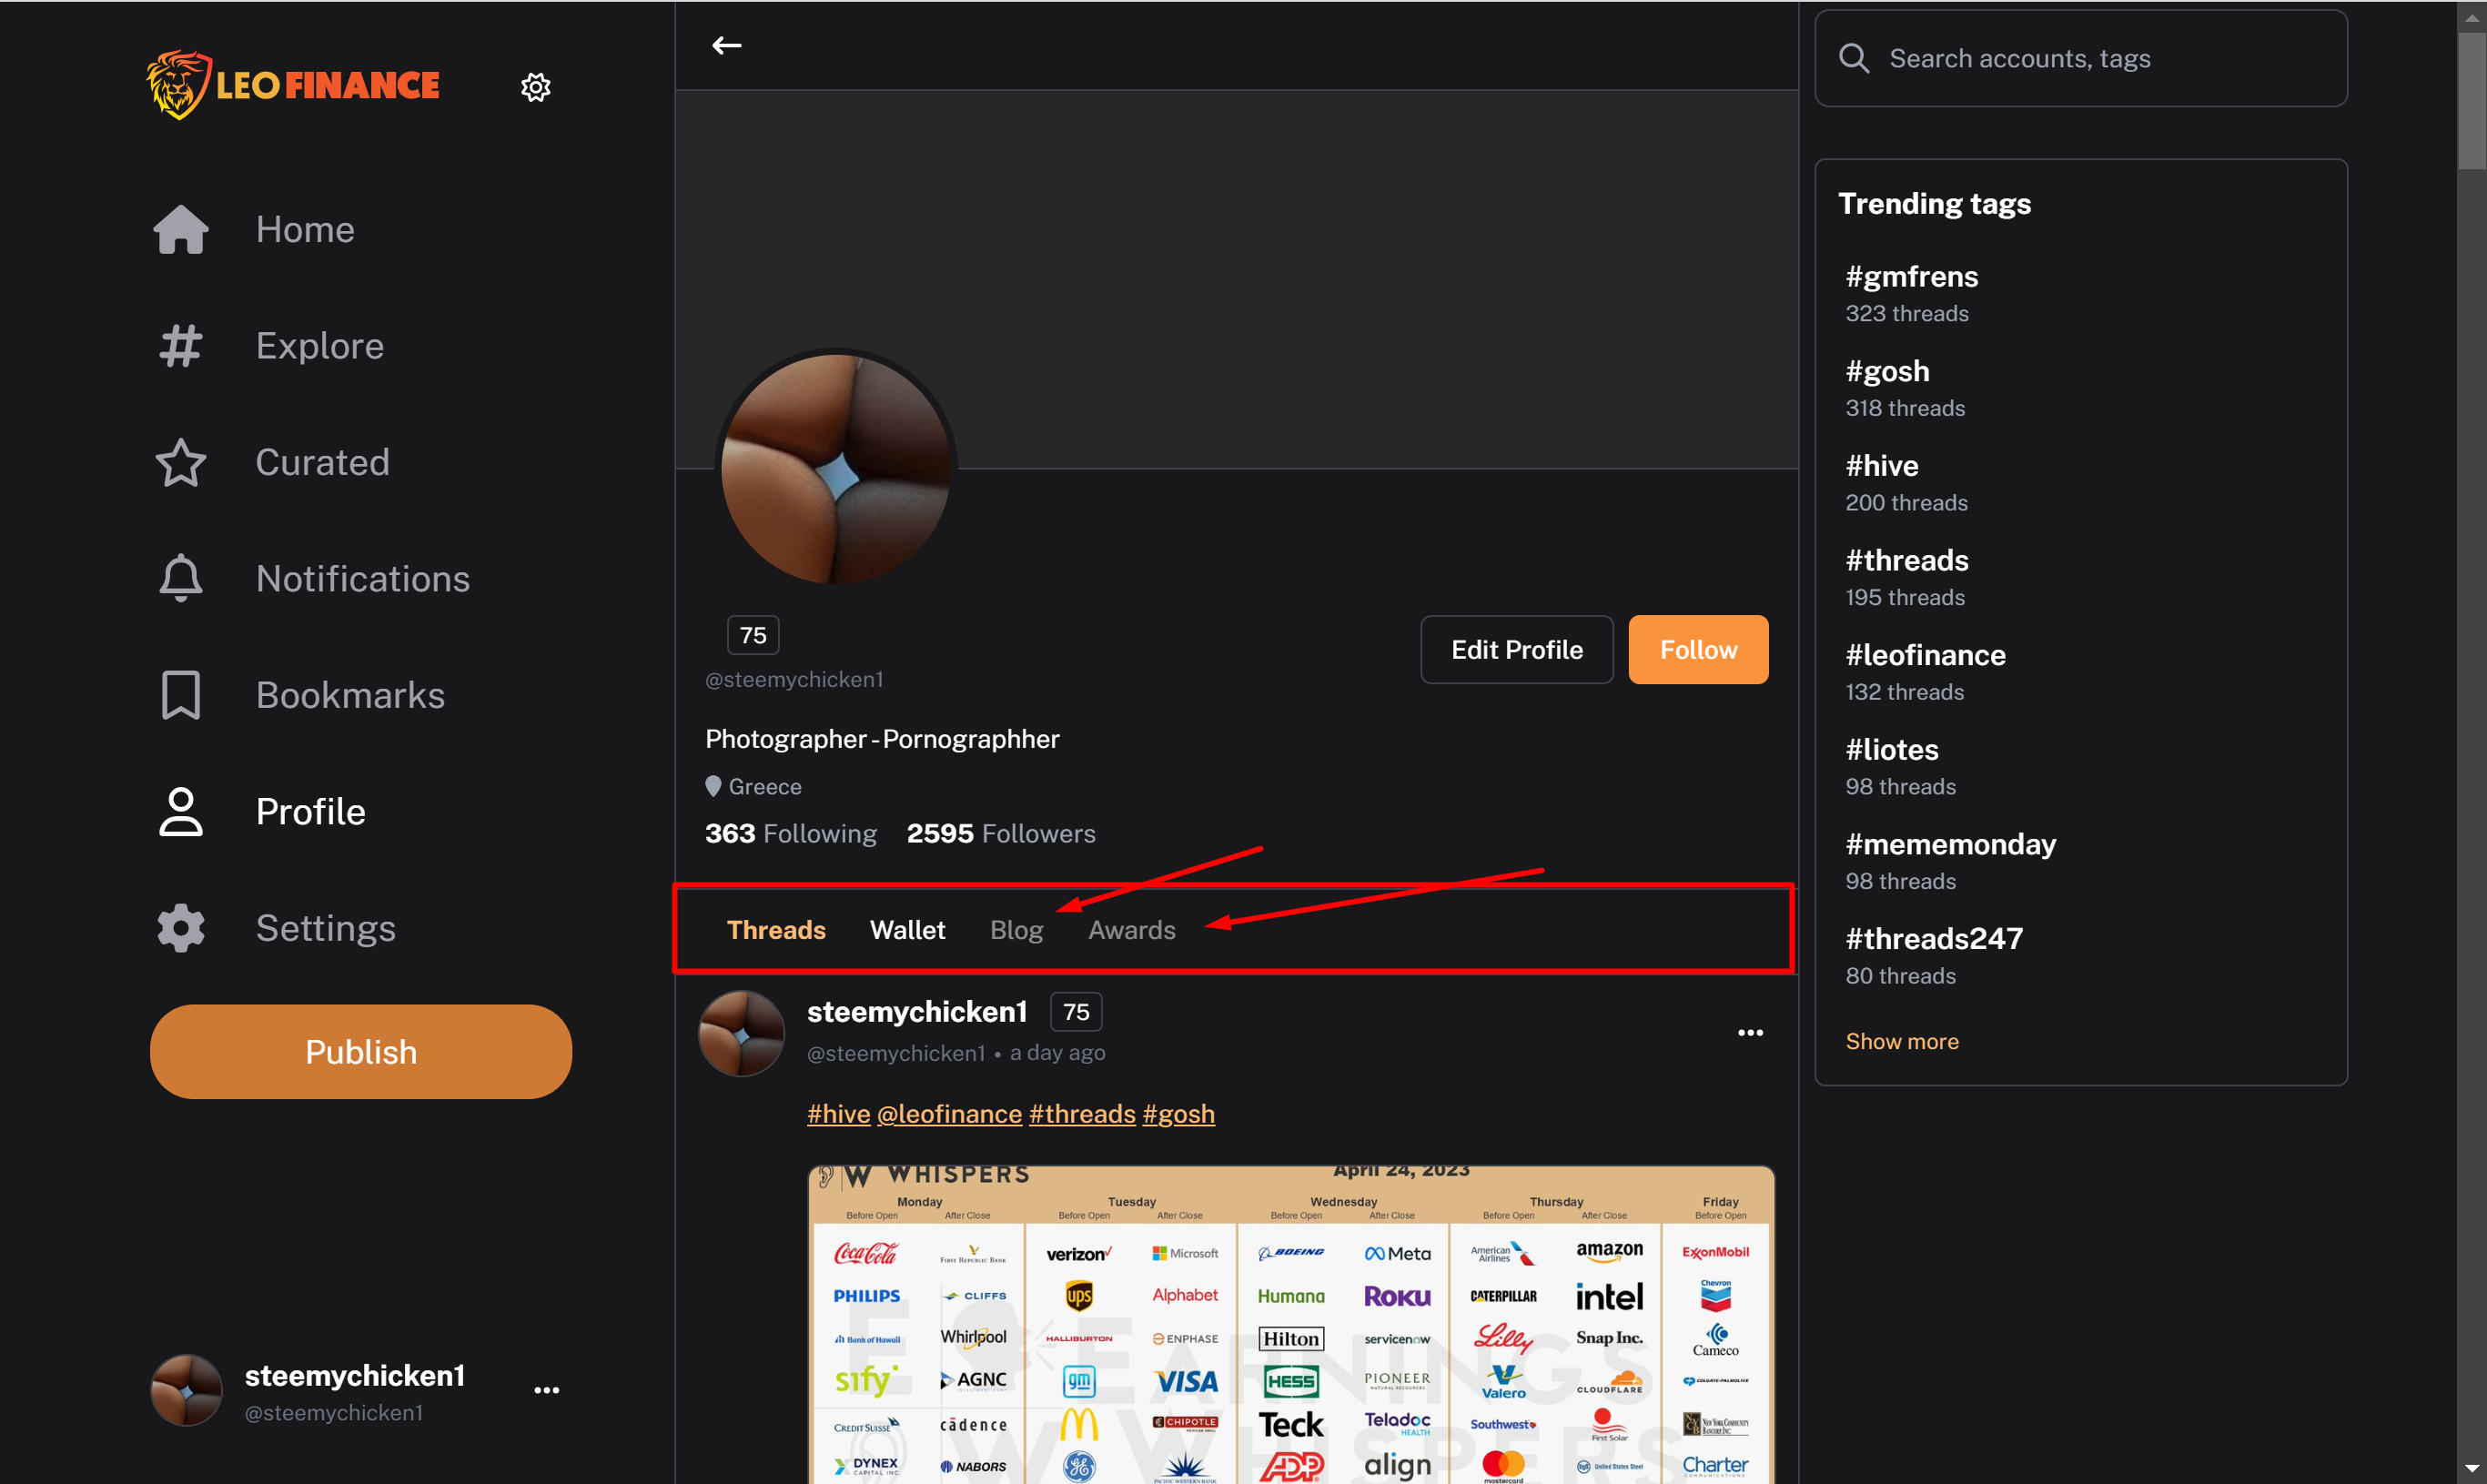
Task: Open the #leofinance trending tag
Action: 1926,655
